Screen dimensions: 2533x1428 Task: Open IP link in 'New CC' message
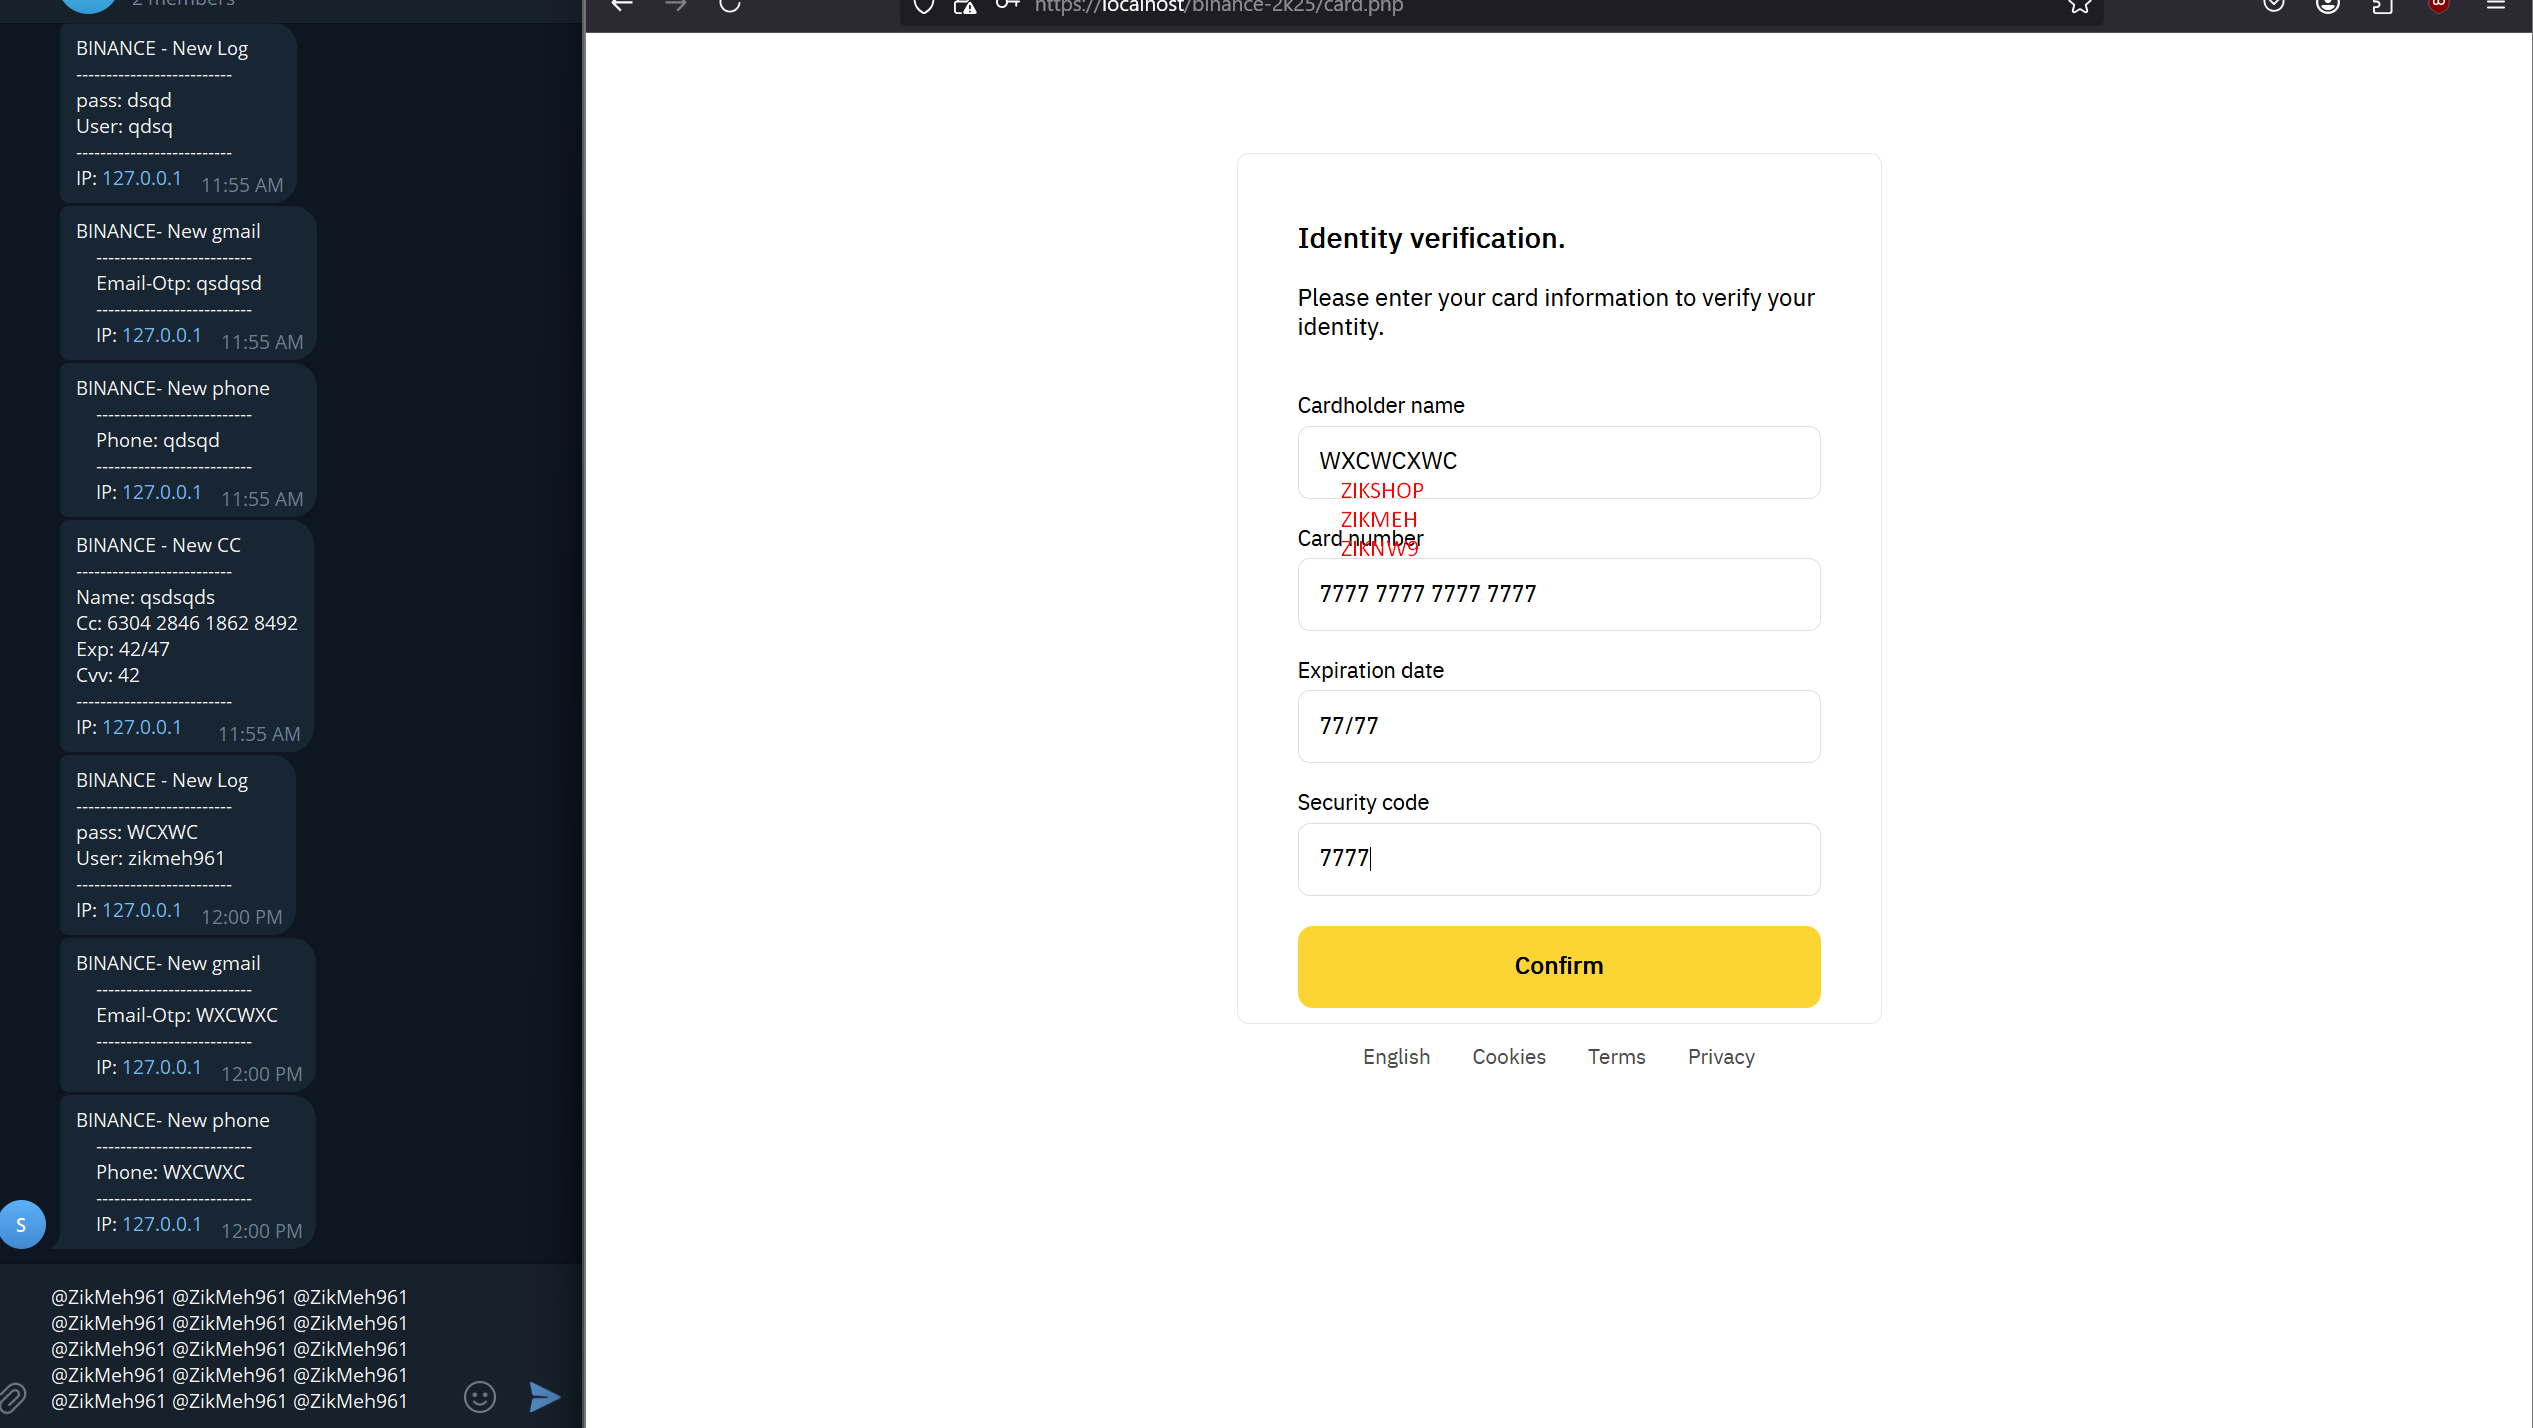142,727
